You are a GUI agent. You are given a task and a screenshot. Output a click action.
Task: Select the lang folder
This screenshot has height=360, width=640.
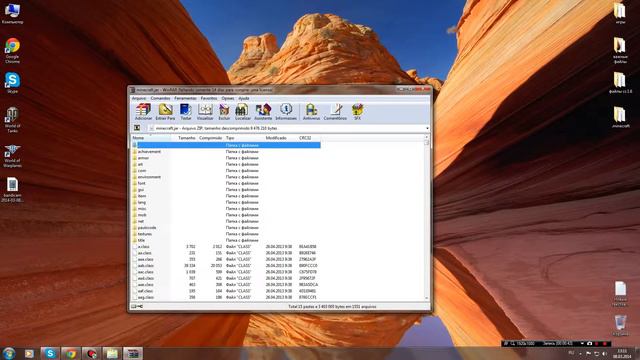coord(142,202)
